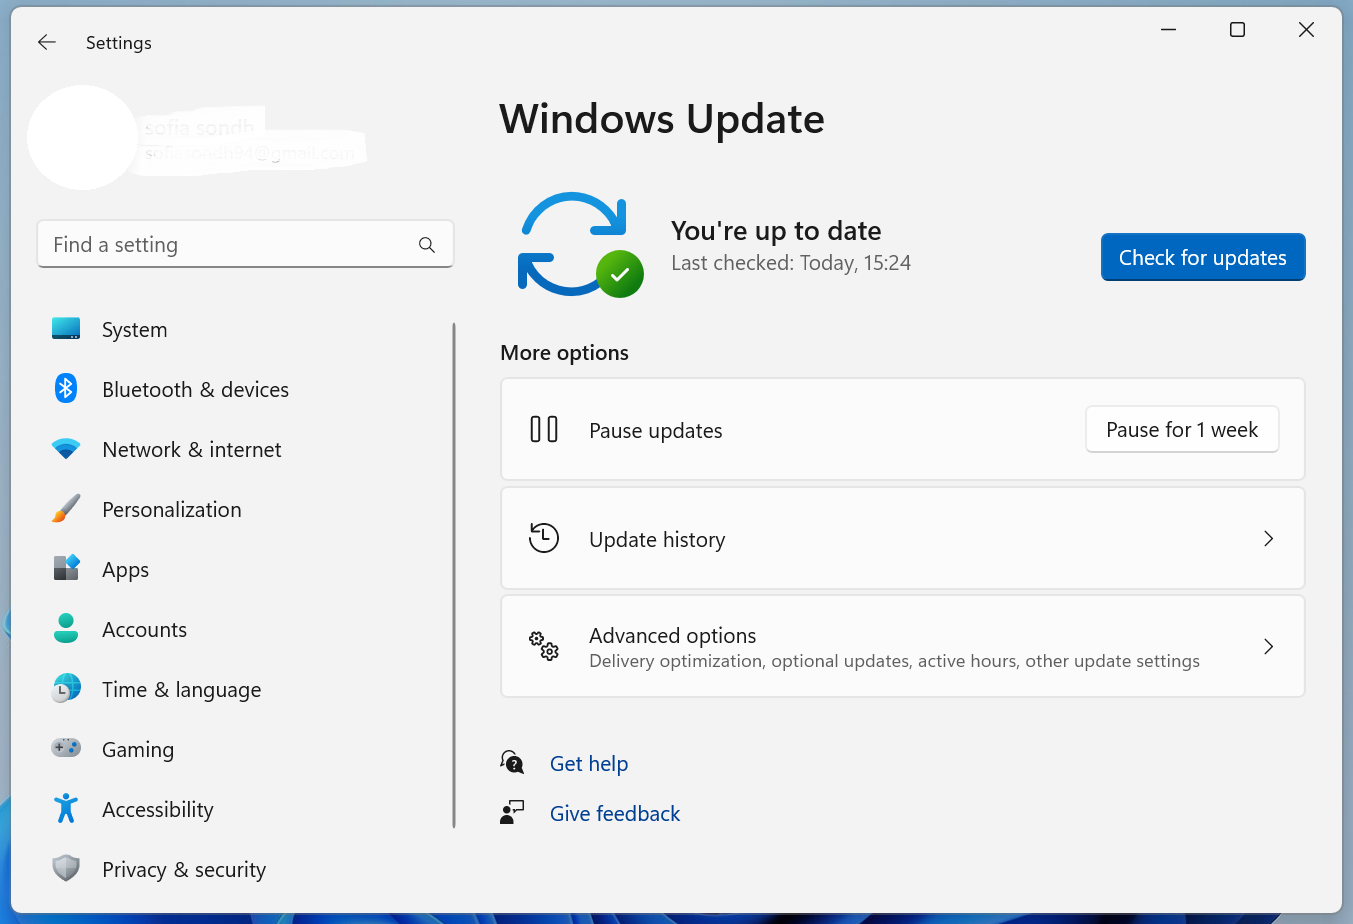Click the magnifier icon in search box
This screenshot has height=924, width=1353.
(x=427, y=245)
